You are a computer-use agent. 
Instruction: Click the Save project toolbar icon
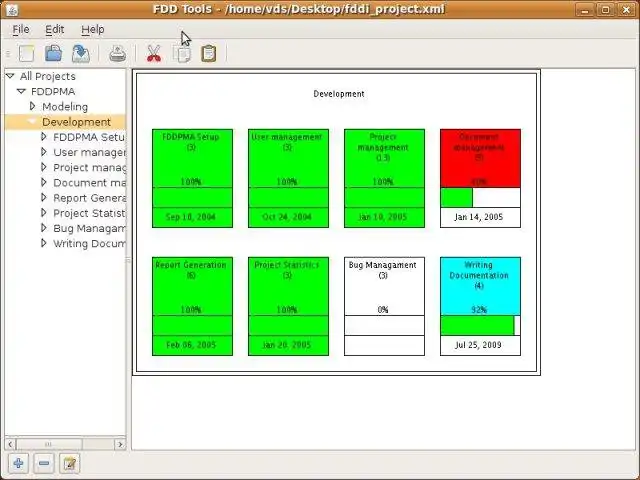pyautogui.click(x=81, y=53)
